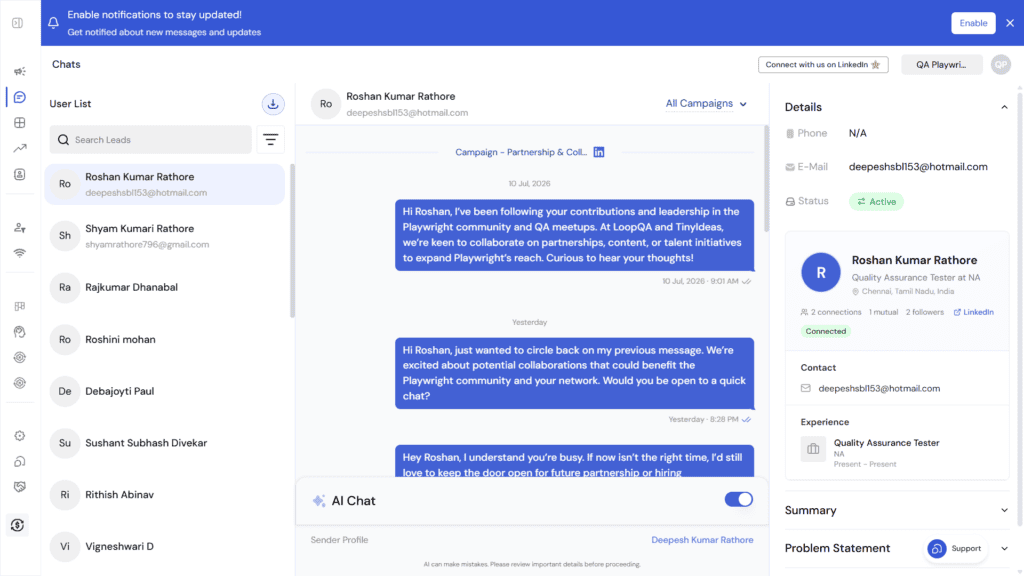Download the user list
The width and height of the screenshot is (1024, 576).
pos(273,104)
